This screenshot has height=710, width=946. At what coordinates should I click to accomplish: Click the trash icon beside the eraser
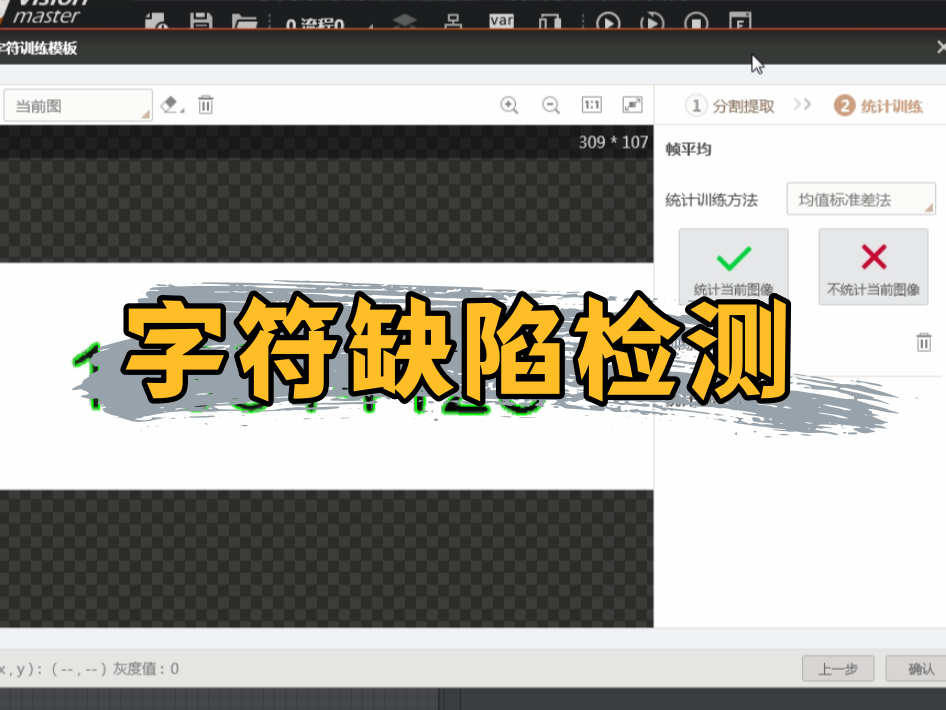pos(206,104)
